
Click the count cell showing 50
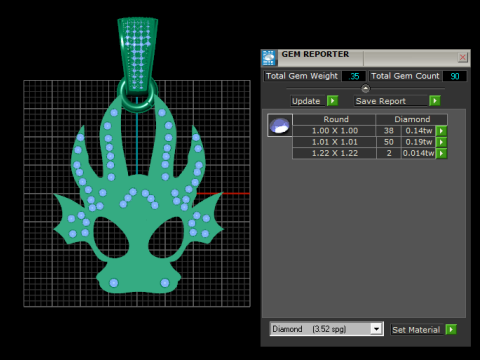click(x=389, y=142)
